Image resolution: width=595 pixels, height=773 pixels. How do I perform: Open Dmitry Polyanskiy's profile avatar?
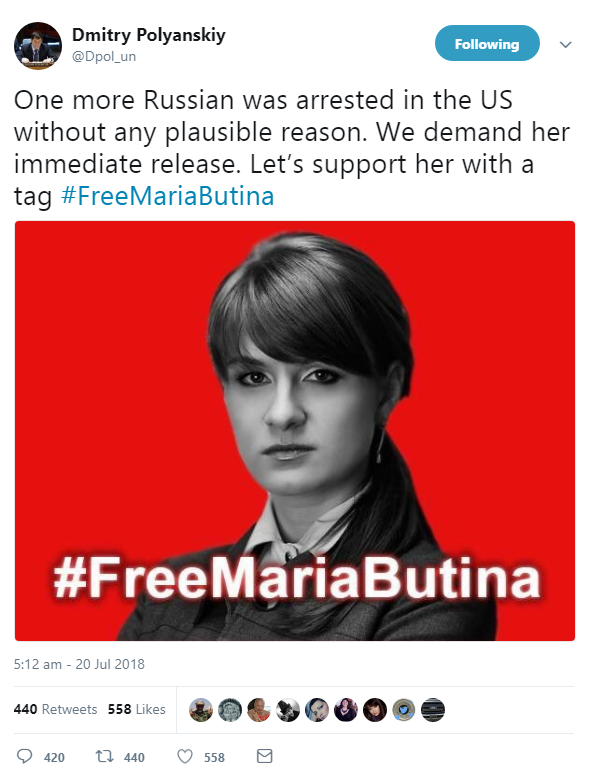(38, 45)
